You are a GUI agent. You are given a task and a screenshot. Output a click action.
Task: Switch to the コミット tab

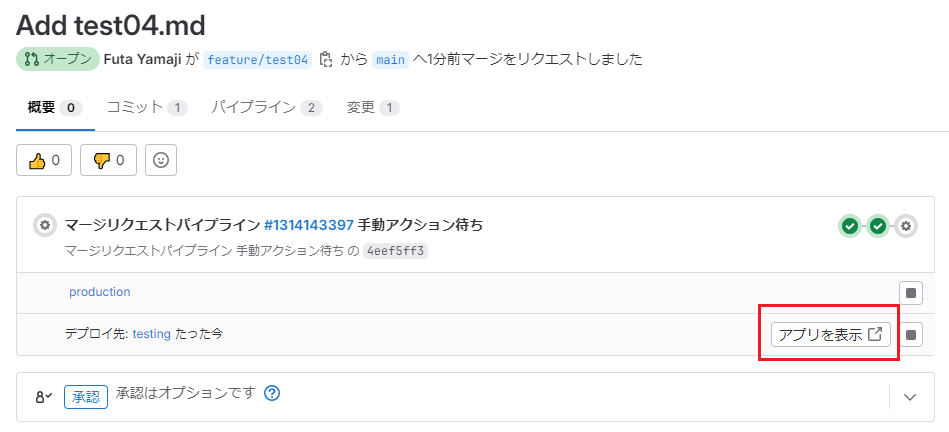coord(146,107)
